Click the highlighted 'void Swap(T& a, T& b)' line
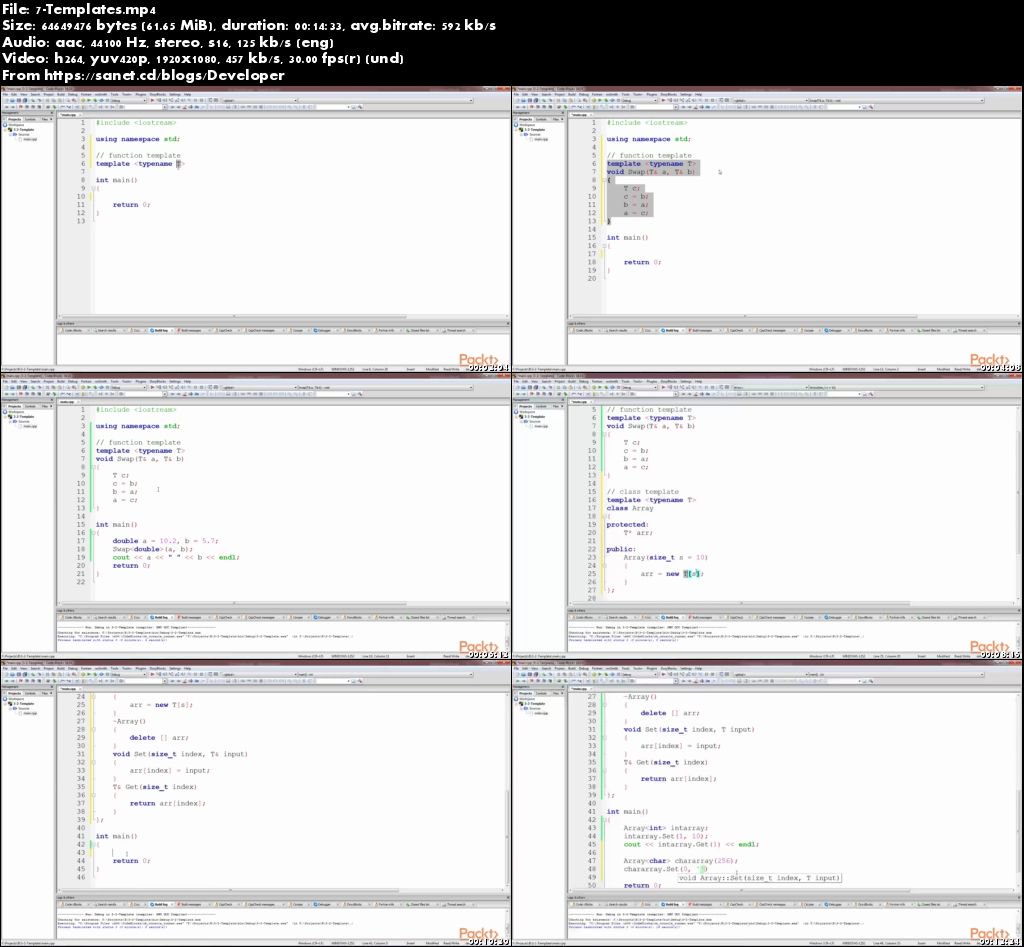Image resolution: width=1024 pixels, height=947 pixels. coord(651,172)
